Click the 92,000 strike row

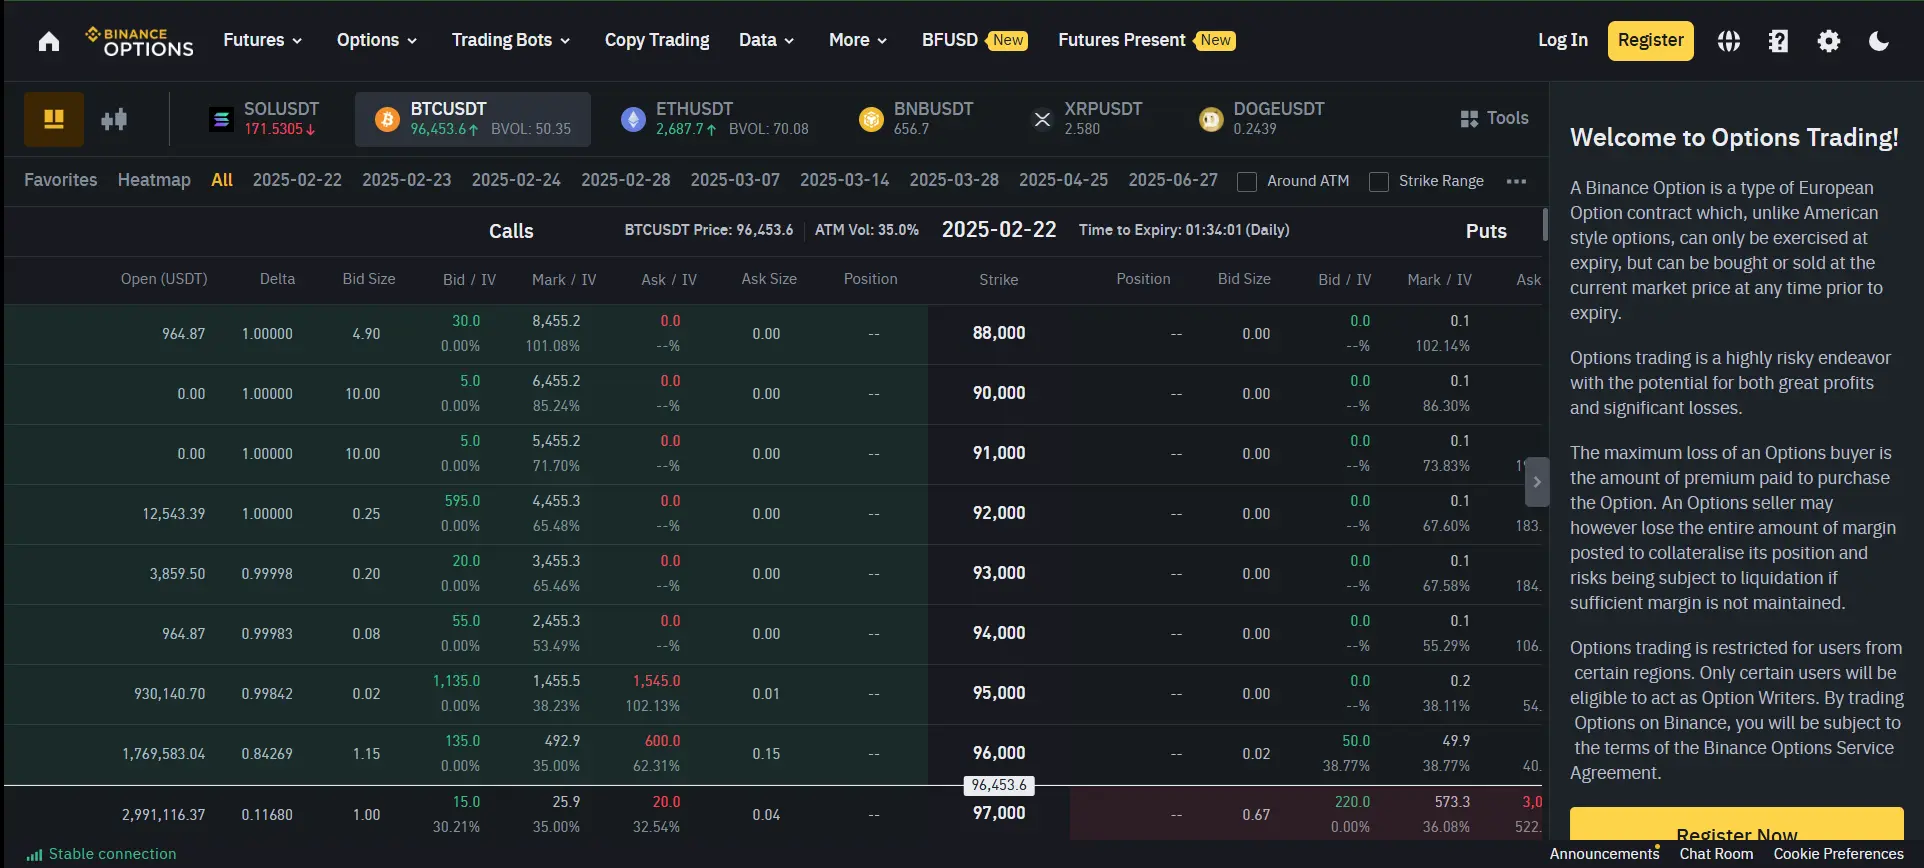774,514
